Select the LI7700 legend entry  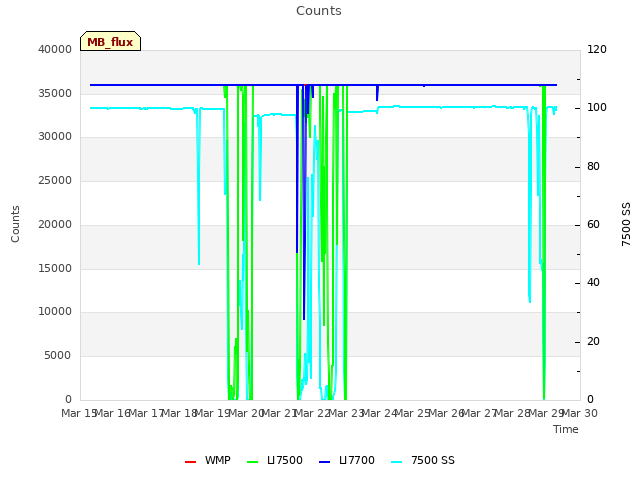pos(347,460)
